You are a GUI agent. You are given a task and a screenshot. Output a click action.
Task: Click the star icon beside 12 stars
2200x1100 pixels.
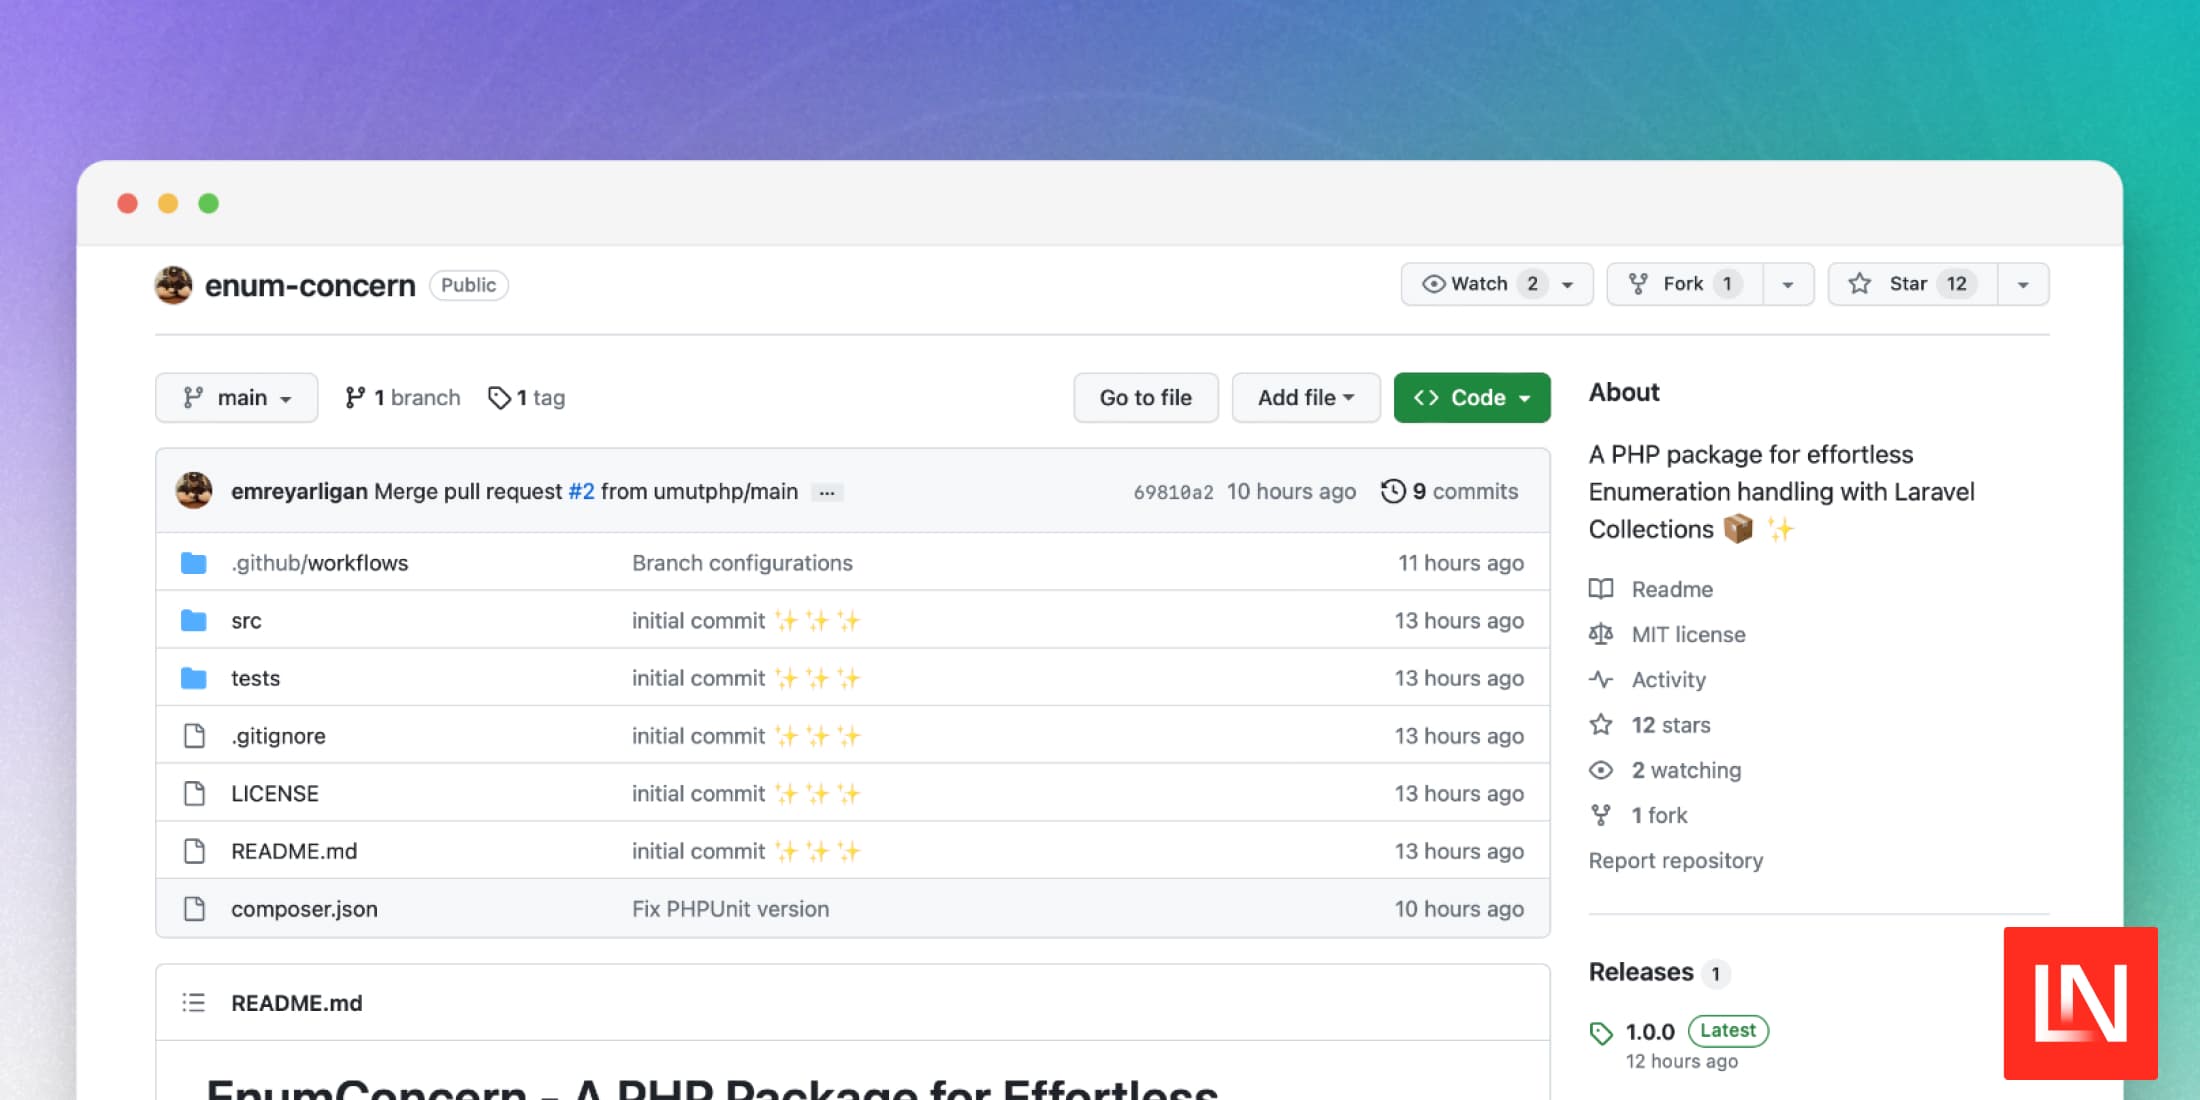coord(1601,724)
